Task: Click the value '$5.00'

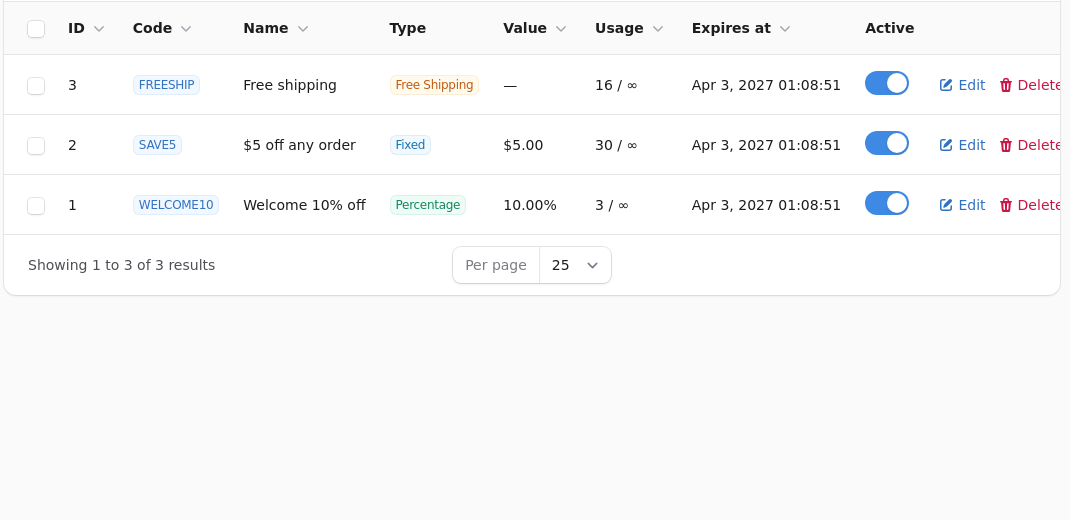Action: [x=523, y=145]
